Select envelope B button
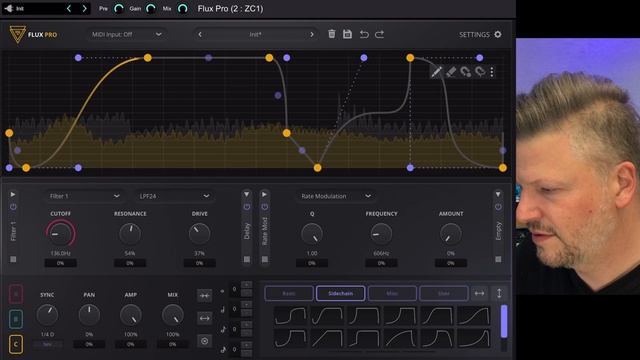 [16, 319]
